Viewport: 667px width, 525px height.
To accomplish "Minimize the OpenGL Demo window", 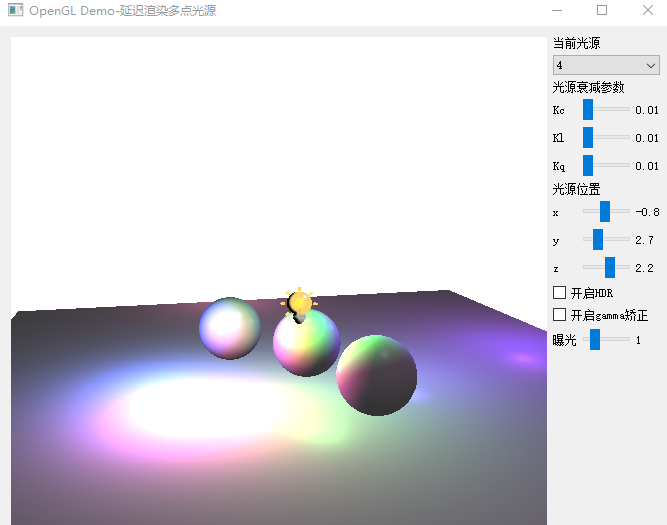I will tap(557, 10).
